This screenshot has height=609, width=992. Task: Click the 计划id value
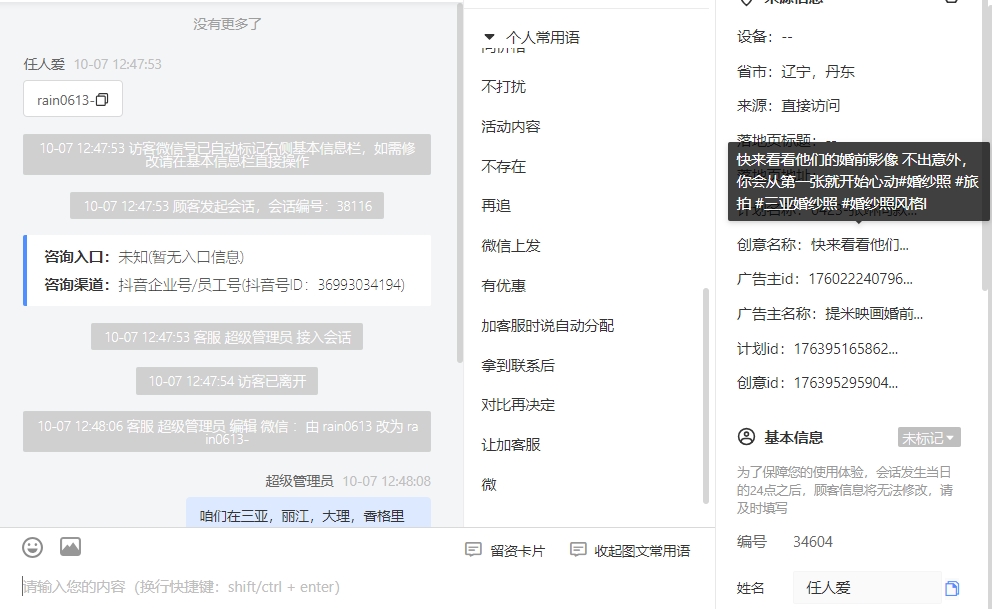[x=846, y=348]
